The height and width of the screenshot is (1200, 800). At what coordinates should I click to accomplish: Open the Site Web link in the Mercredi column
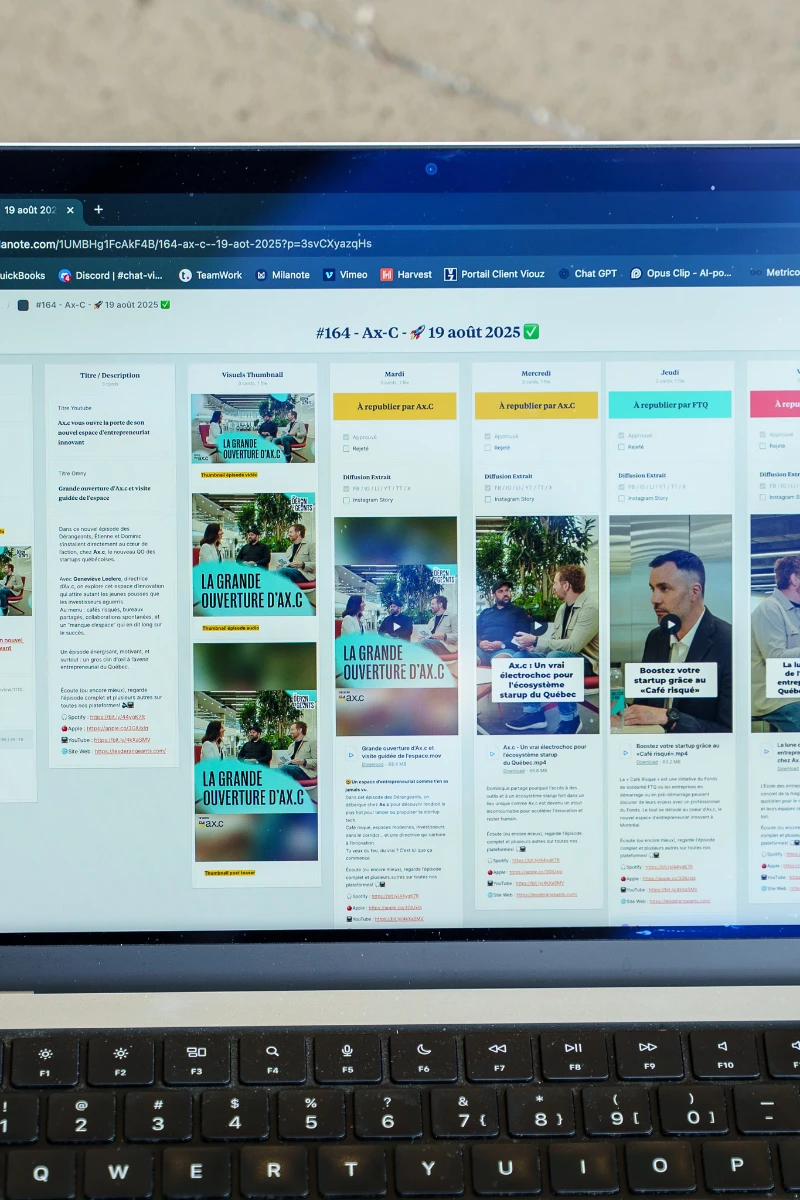(x=547, y=895)
